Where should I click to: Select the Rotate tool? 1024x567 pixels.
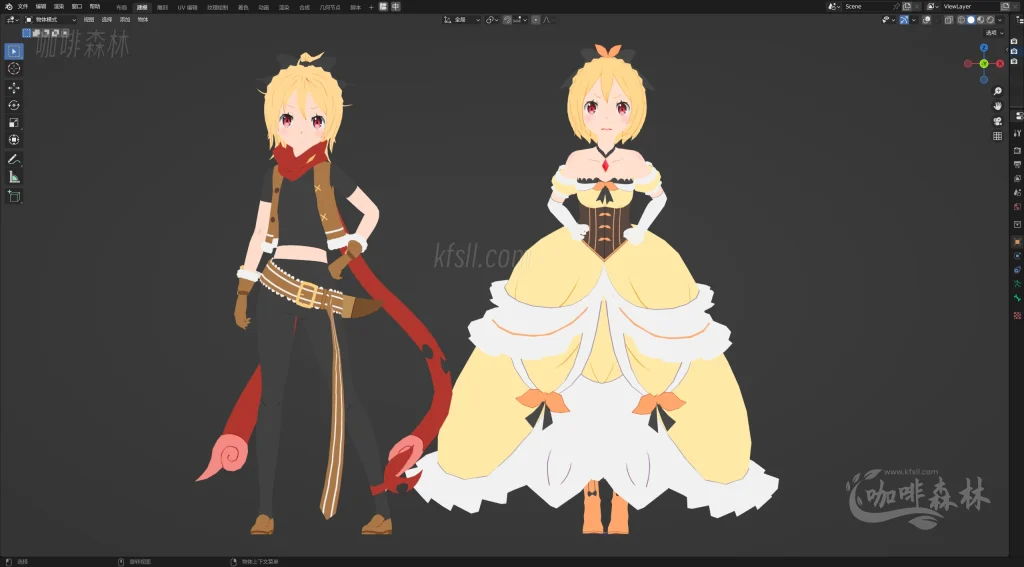(14, 105)
